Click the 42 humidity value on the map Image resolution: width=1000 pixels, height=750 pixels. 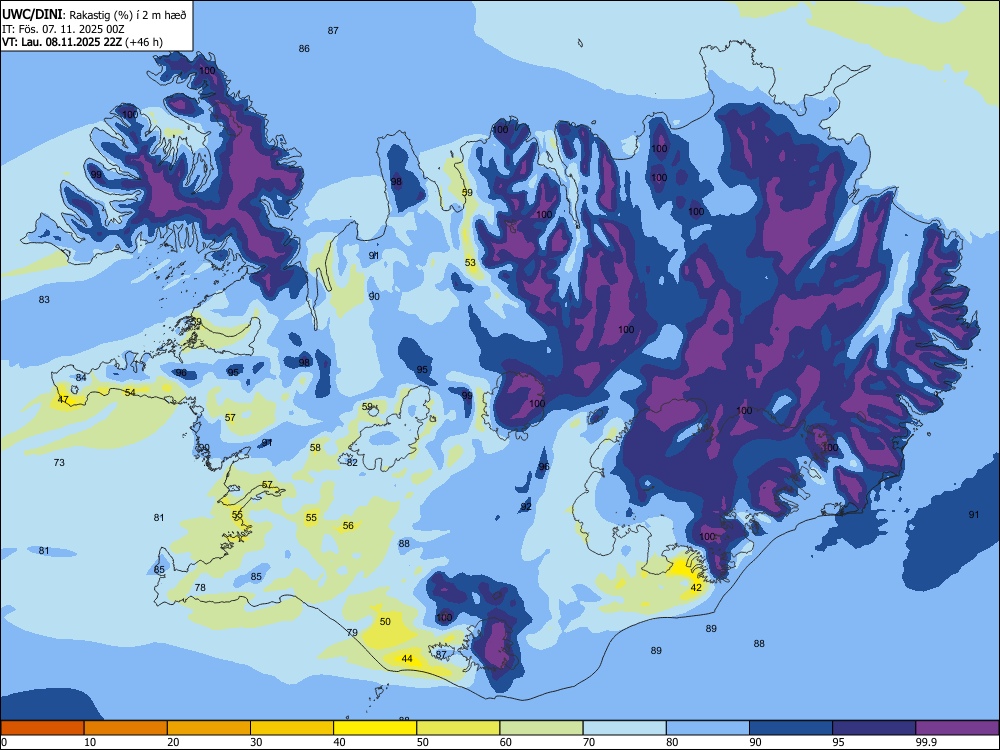tap(696, 587)
